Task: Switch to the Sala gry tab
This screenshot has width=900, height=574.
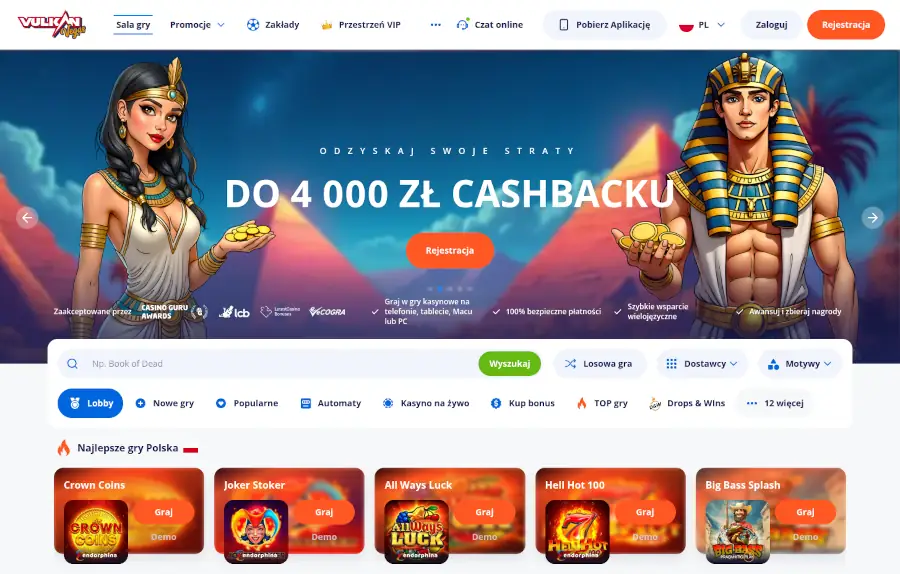Action: click(x=133, y=25)
